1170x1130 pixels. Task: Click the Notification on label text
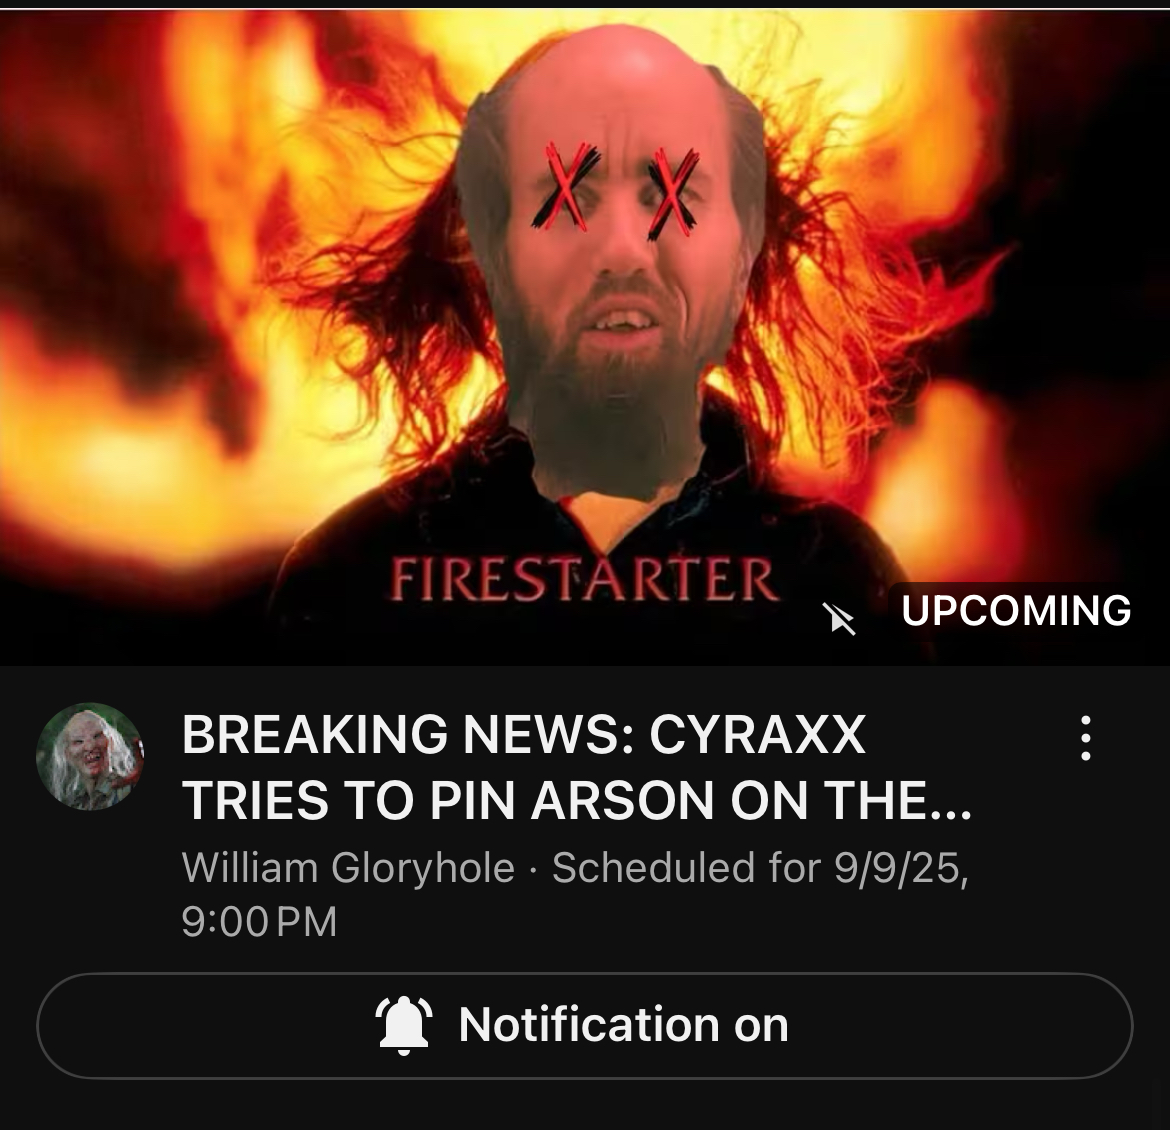click(624, 1025)
